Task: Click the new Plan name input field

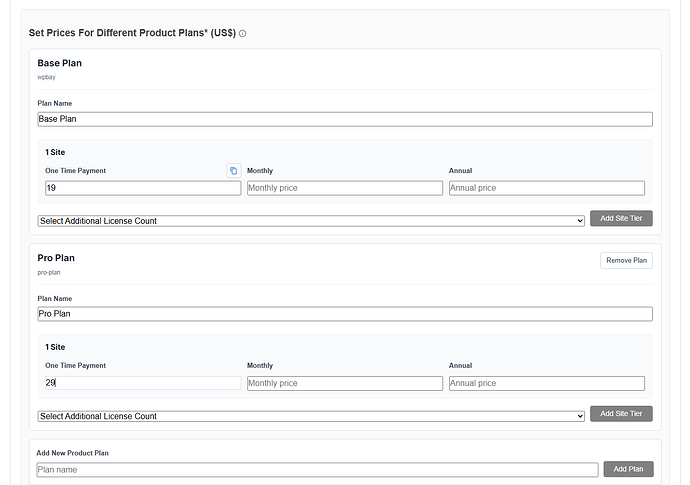Action: pos(317,470)
